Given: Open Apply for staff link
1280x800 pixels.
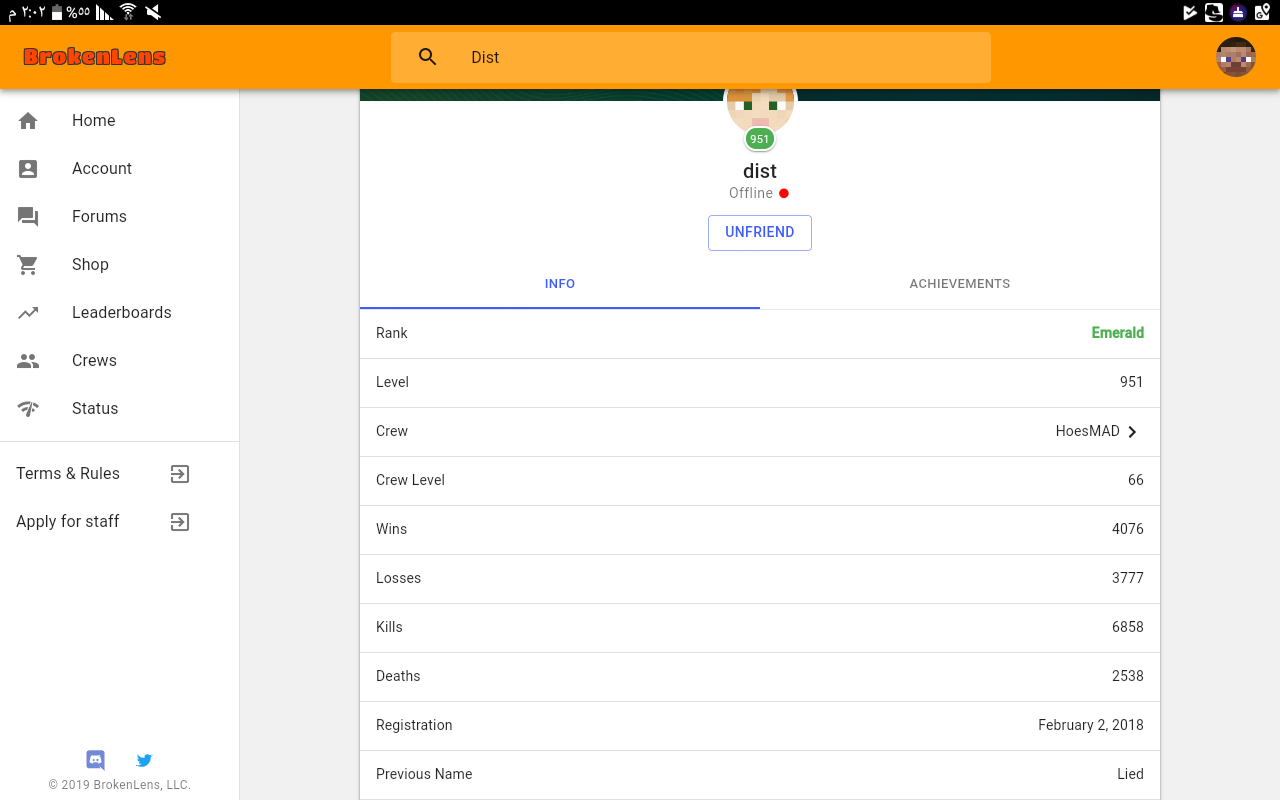Looking at the screenshot, I should coord(68,521).
